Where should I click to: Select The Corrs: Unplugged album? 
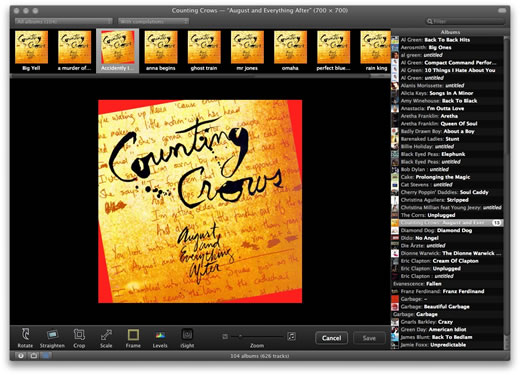[447, 215]
